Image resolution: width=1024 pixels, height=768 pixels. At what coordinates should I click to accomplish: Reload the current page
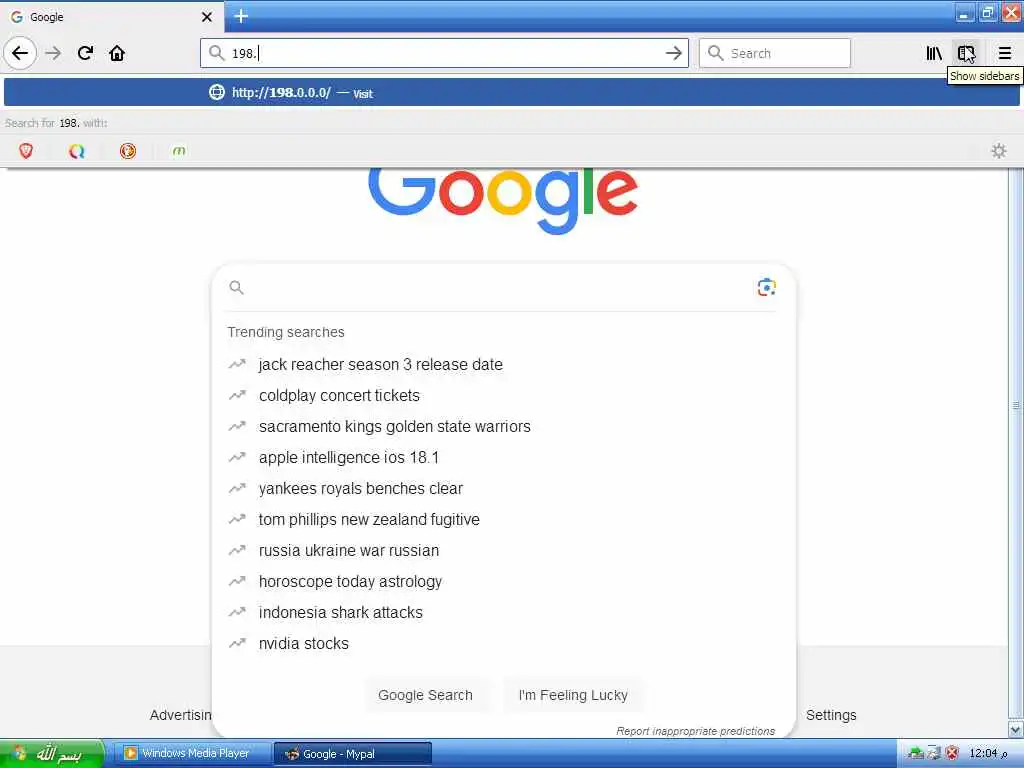(x=86, y=53)
